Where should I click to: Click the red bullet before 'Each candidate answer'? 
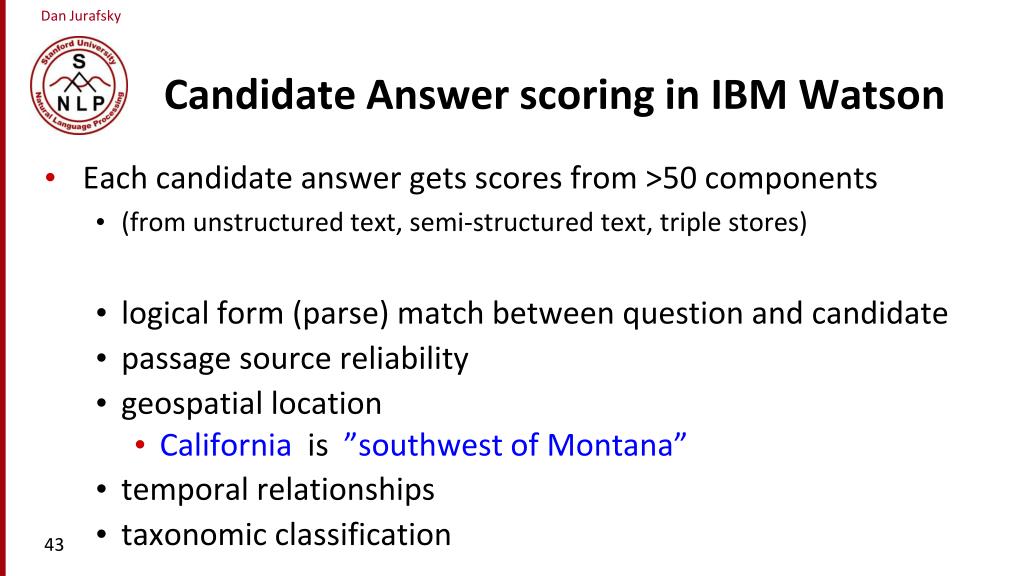[x=50, y=178]
